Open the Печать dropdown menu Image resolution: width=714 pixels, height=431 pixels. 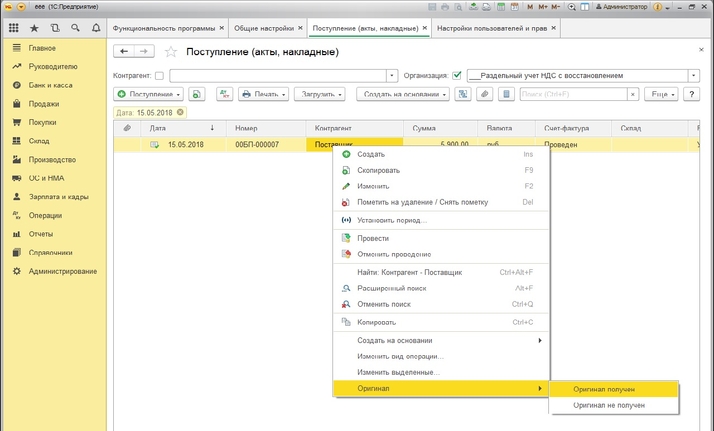(x=264, y=94)
